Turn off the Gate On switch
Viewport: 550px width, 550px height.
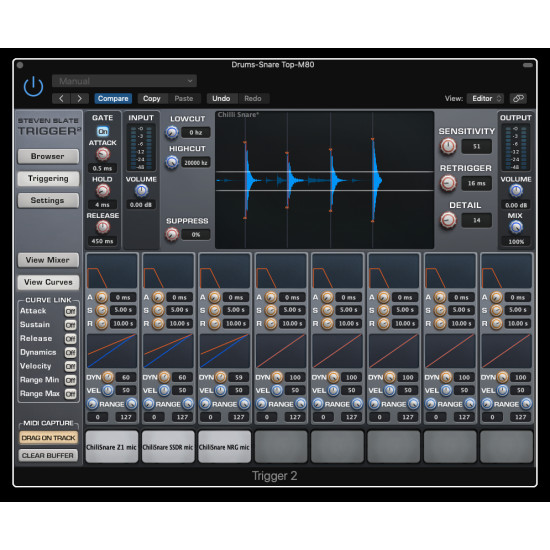(103, 132)
